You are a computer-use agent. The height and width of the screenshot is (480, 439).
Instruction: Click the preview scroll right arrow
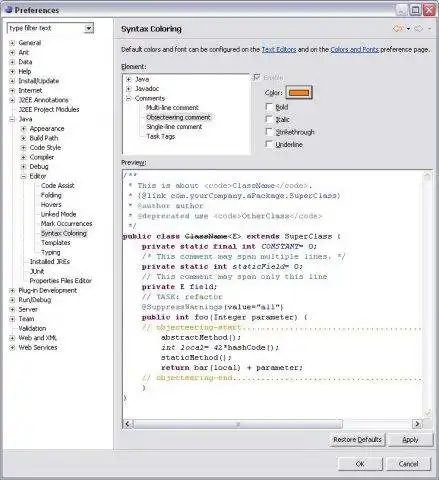click(417, 424)
